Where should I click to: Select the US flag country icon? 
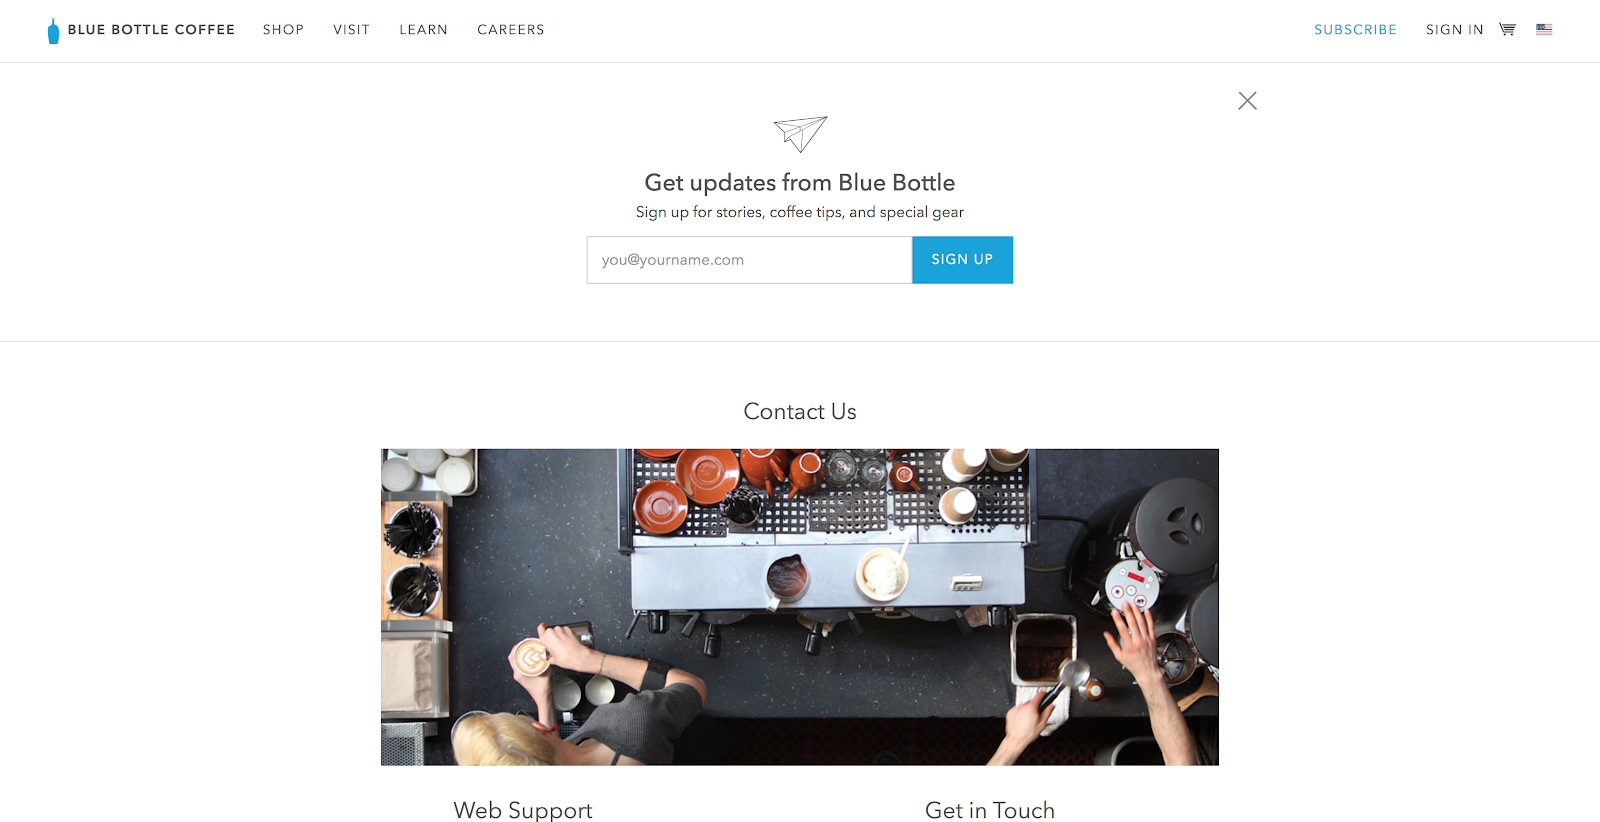[x=1544, y=29]
